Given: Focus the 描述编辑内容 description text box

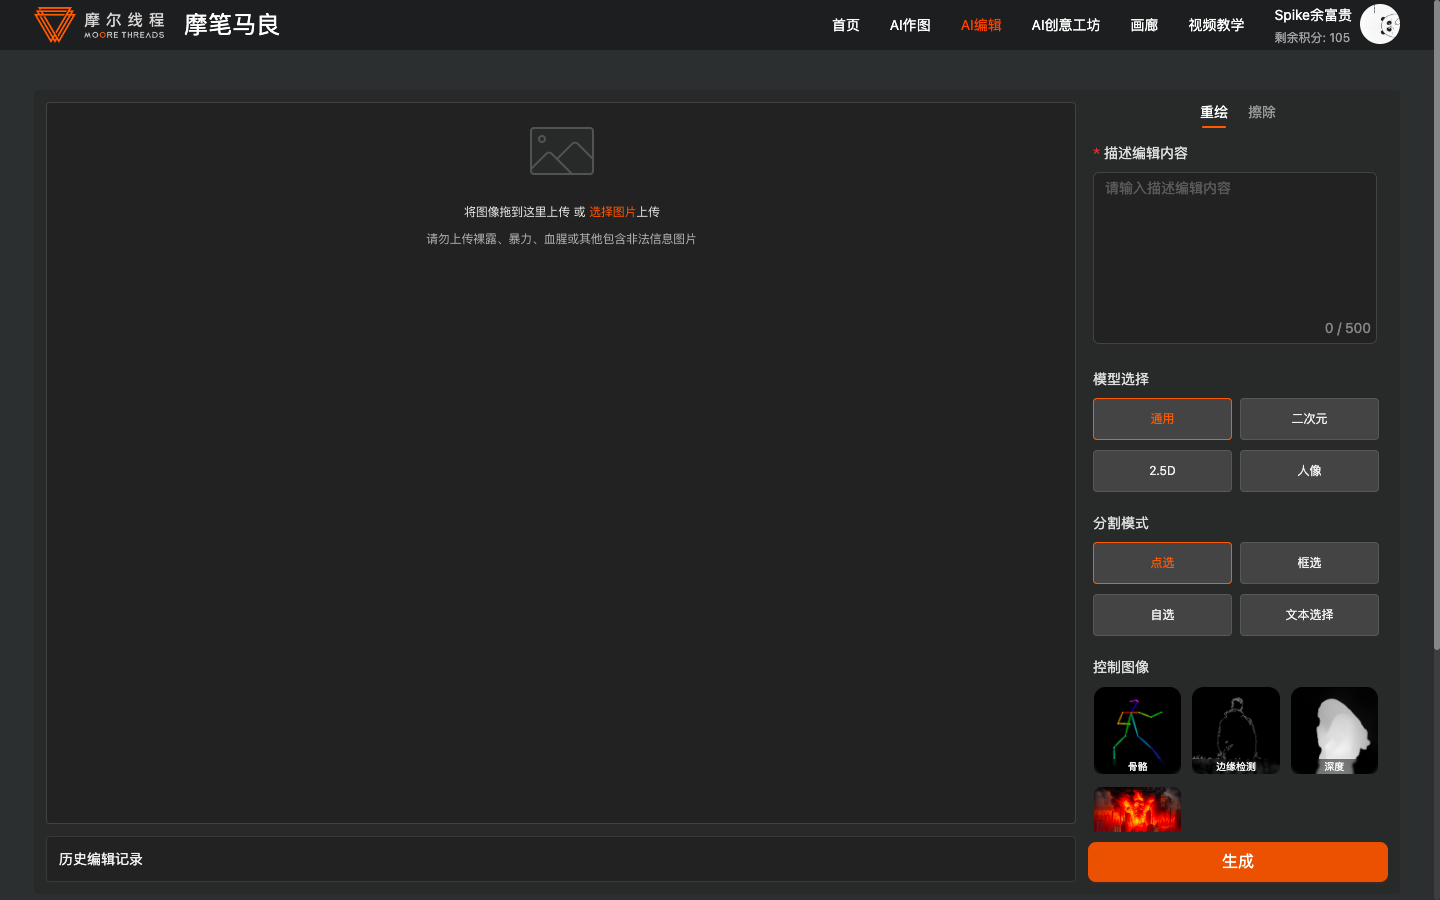Looking at the screenshot, I should pos(1234,250).
